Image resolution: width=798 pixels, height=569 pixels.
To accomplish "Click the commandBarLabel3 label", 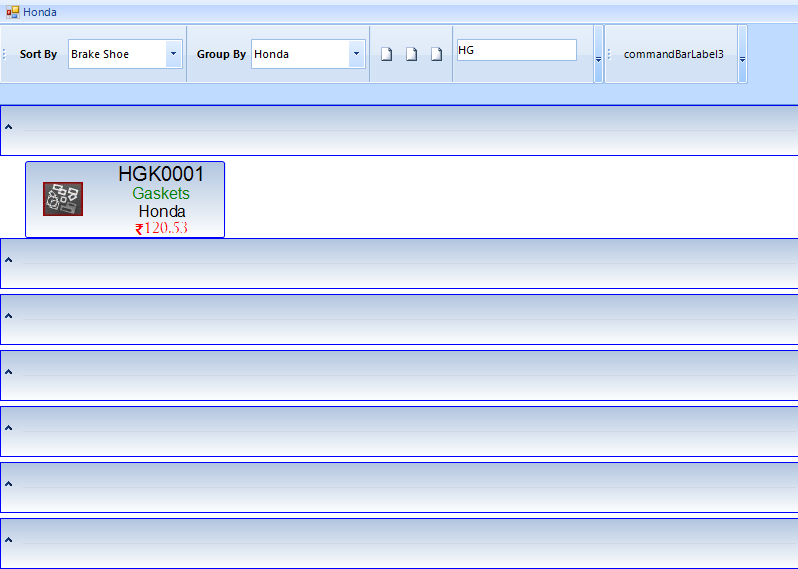I will coord(673,54).
